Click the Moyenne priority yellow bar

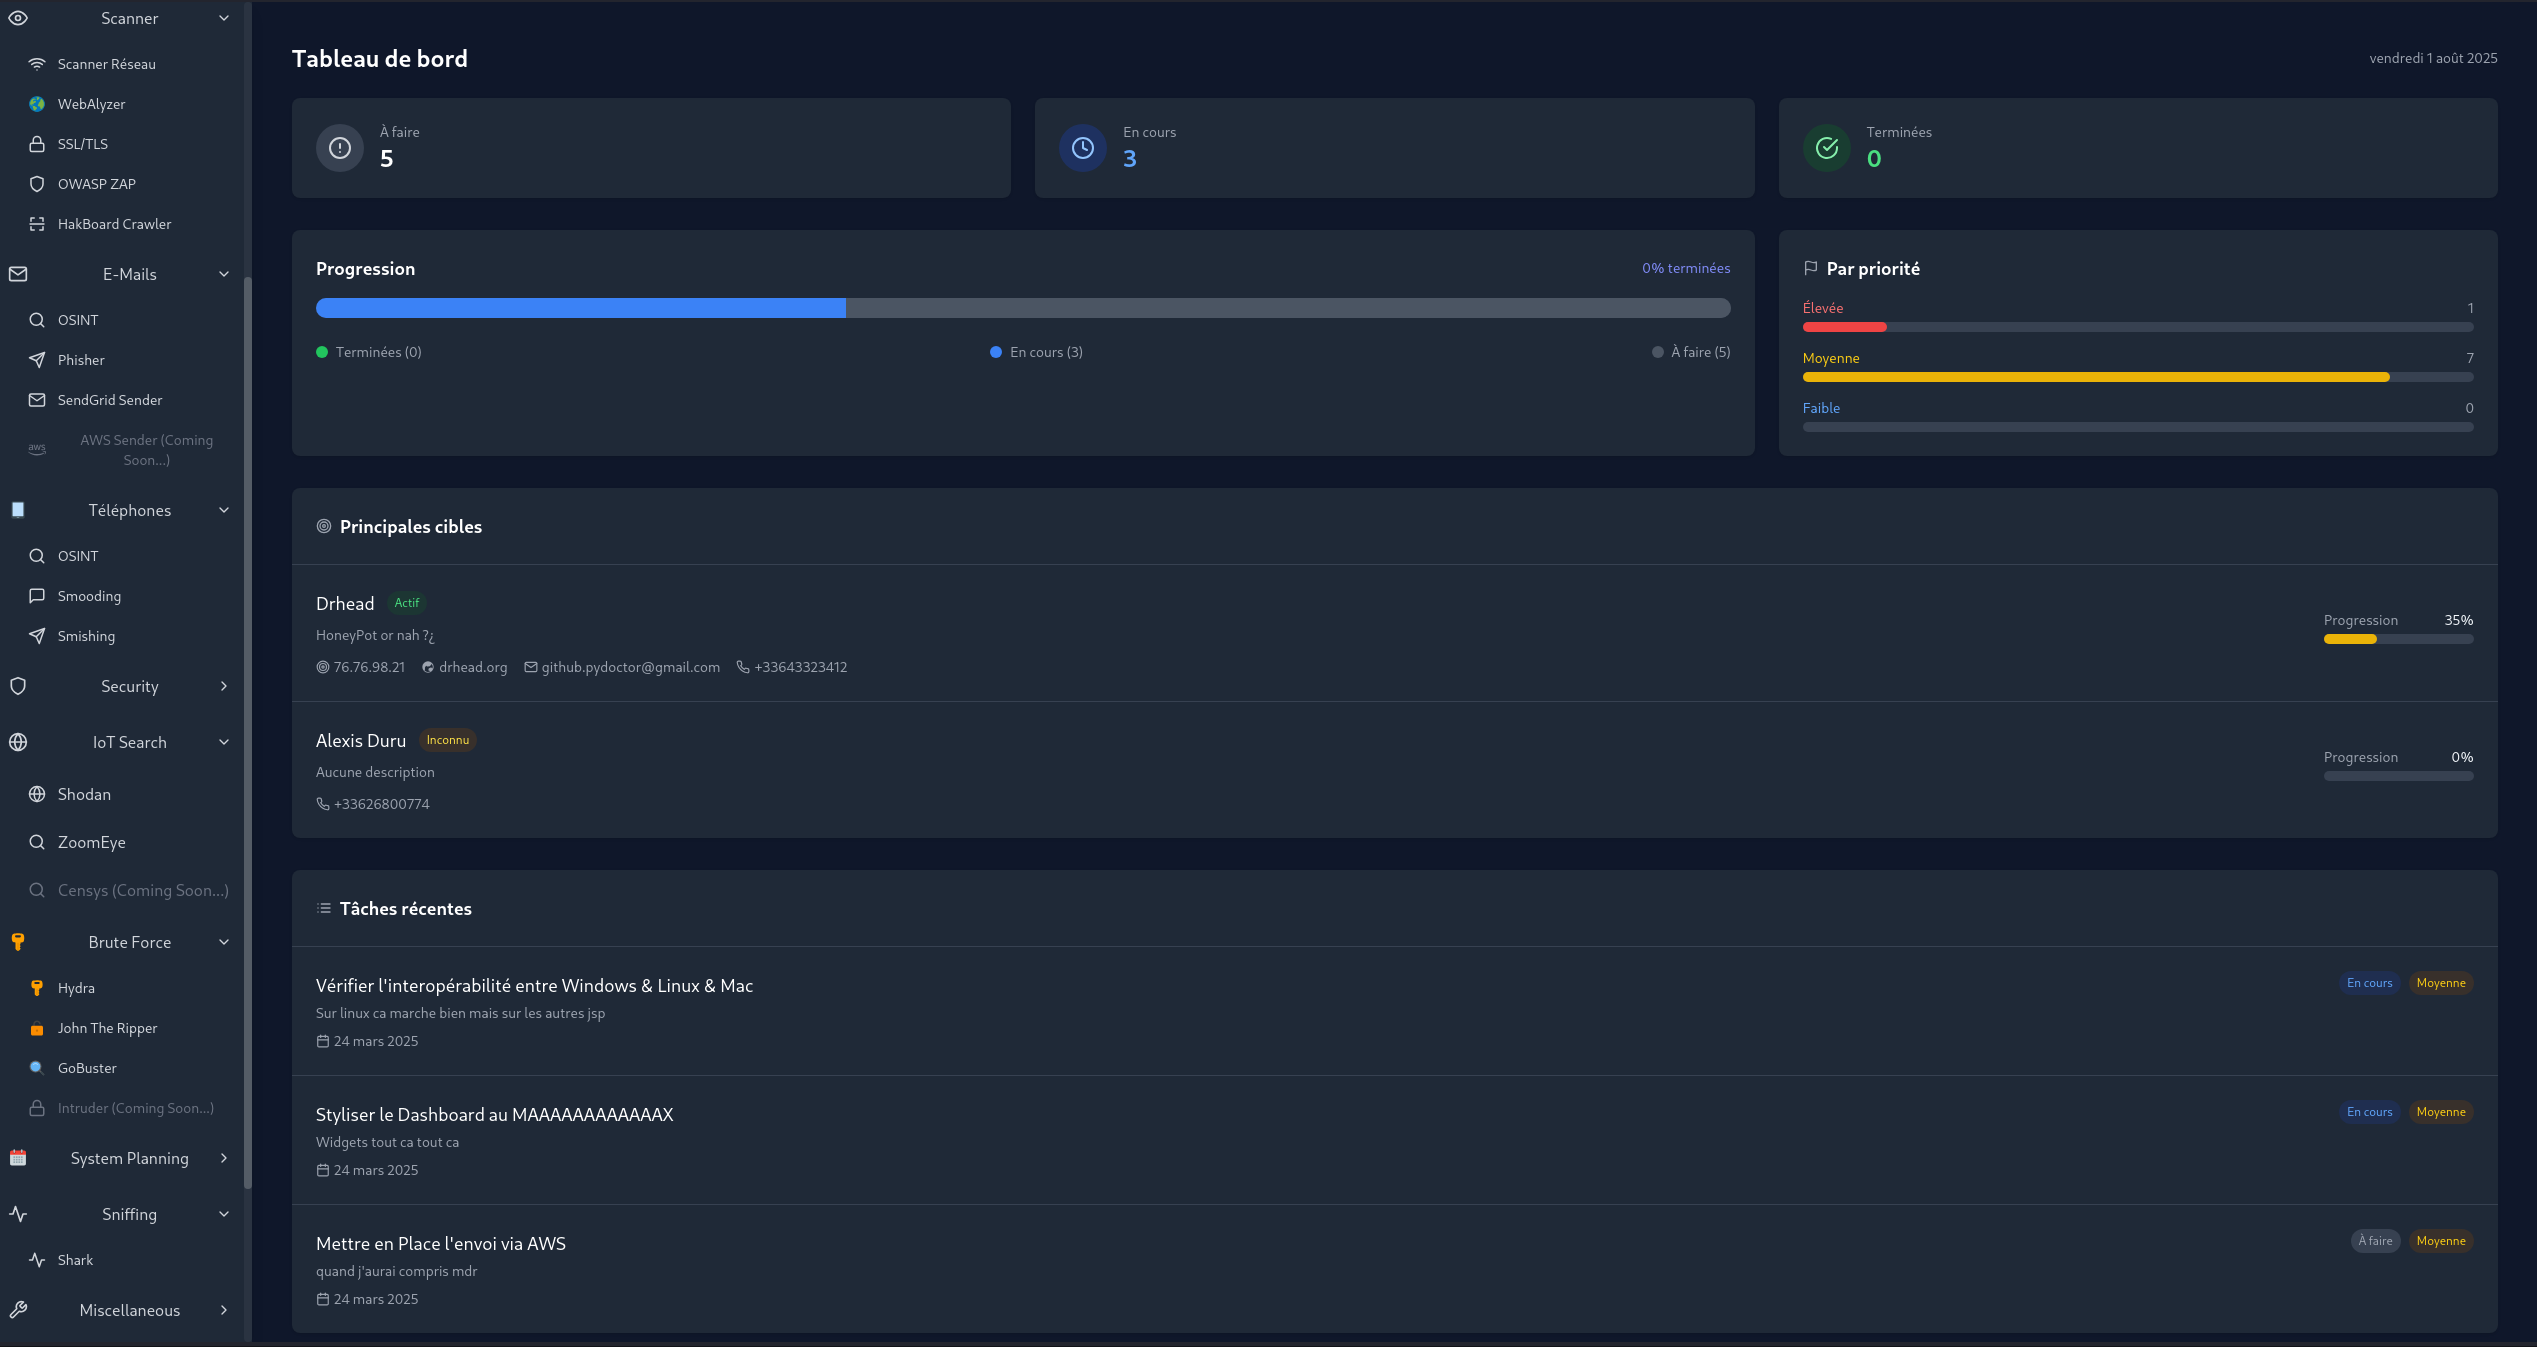pyautogui.click(x=2095, y=377)
